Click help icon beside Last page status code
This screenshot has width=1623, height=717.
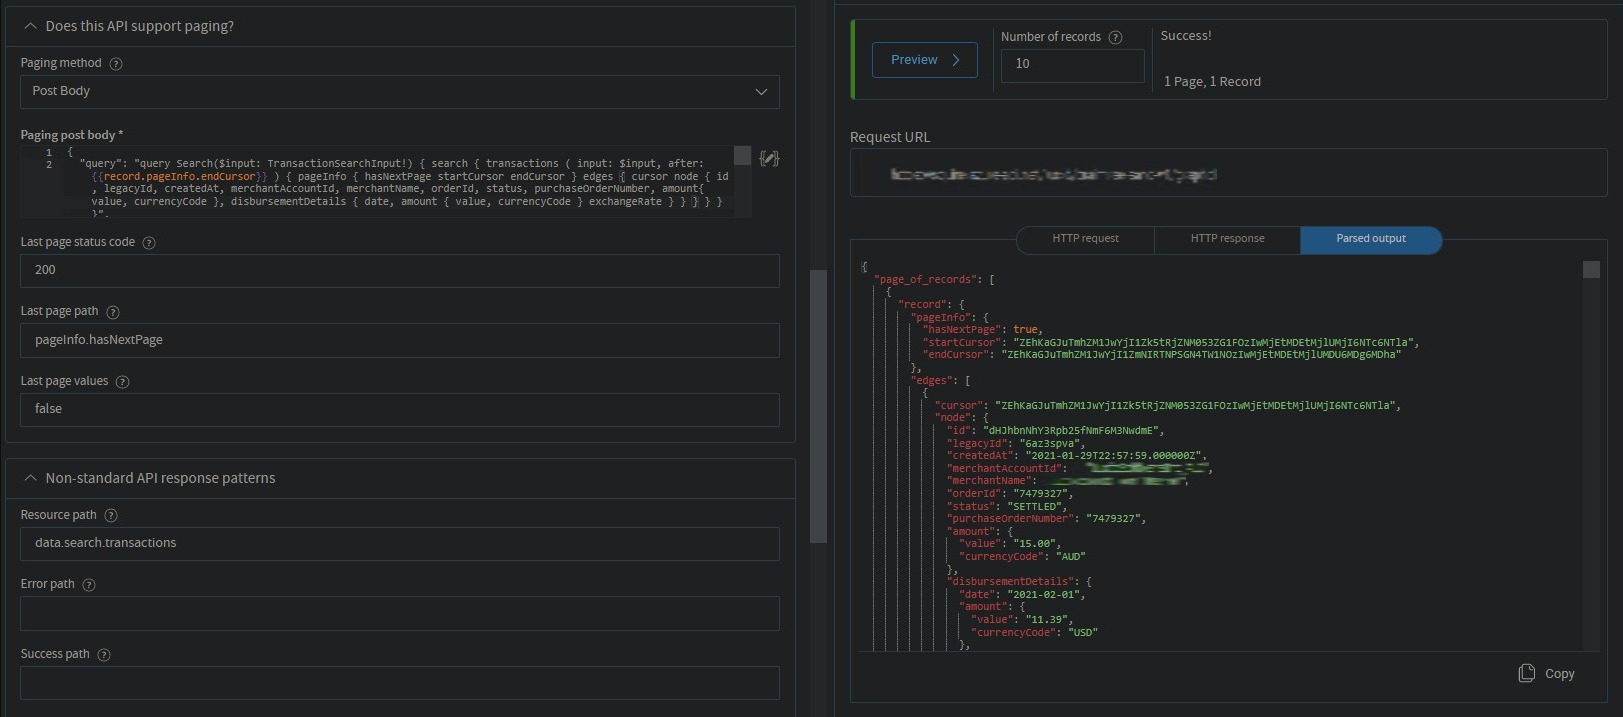149,243
